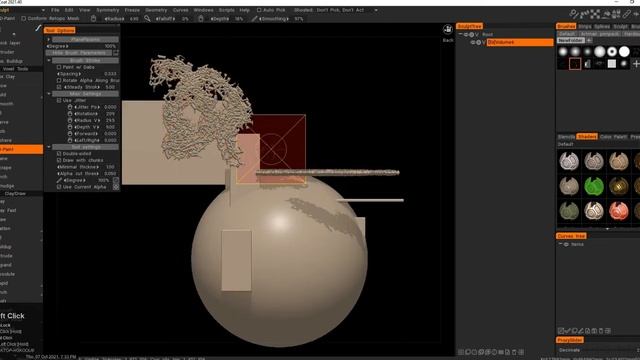Switch to the Color Palette tab
Image resolution: width=640 pixels, height=360 pixels.
613,136
